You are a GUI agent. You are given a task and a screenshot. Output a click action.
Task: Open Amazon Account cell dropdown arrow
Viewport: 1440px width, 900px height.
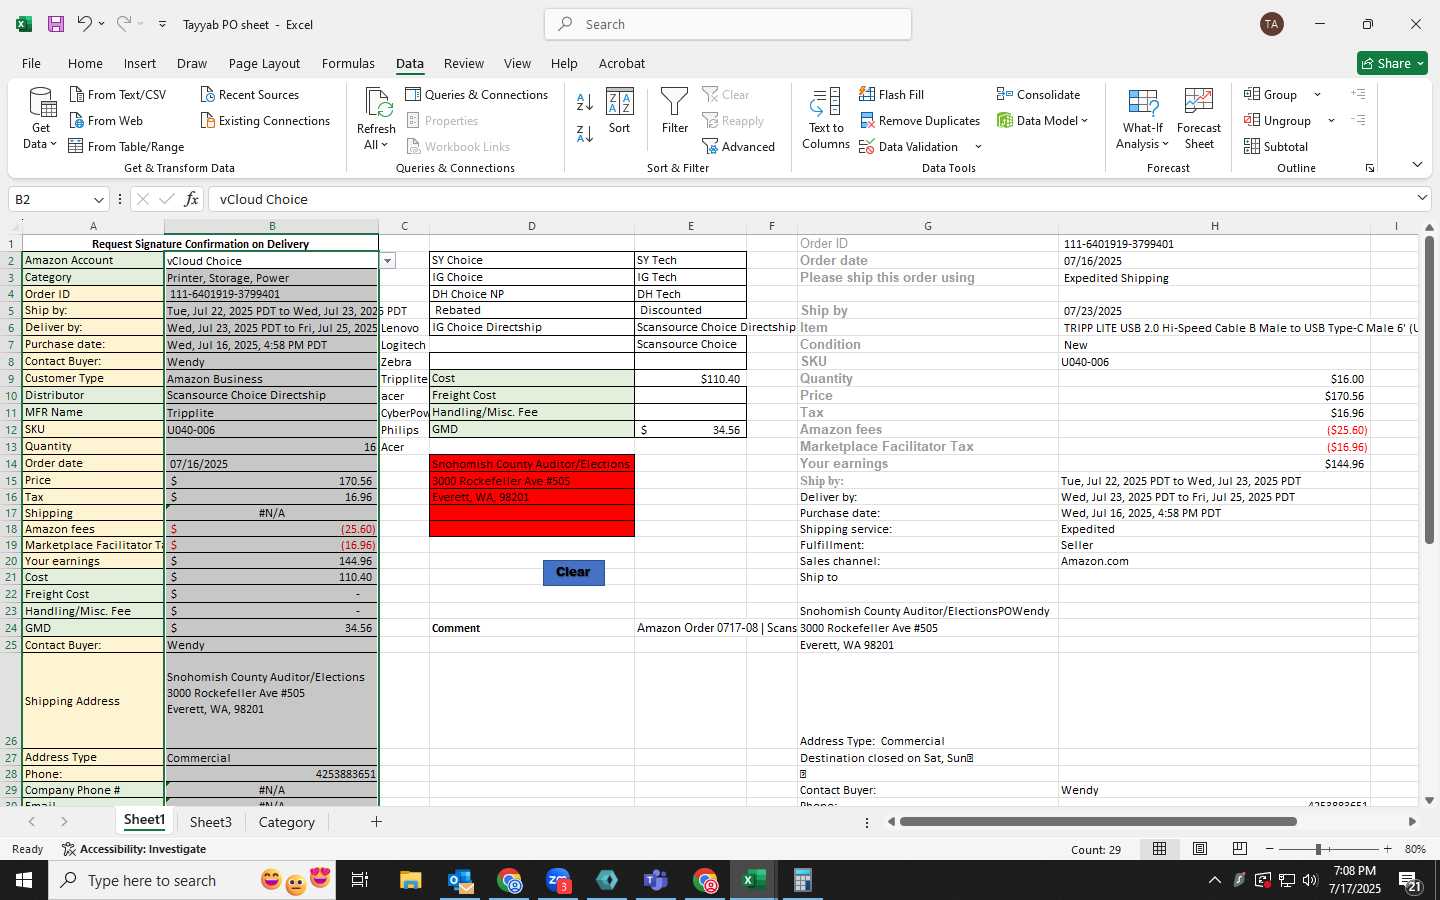point(387,260)
